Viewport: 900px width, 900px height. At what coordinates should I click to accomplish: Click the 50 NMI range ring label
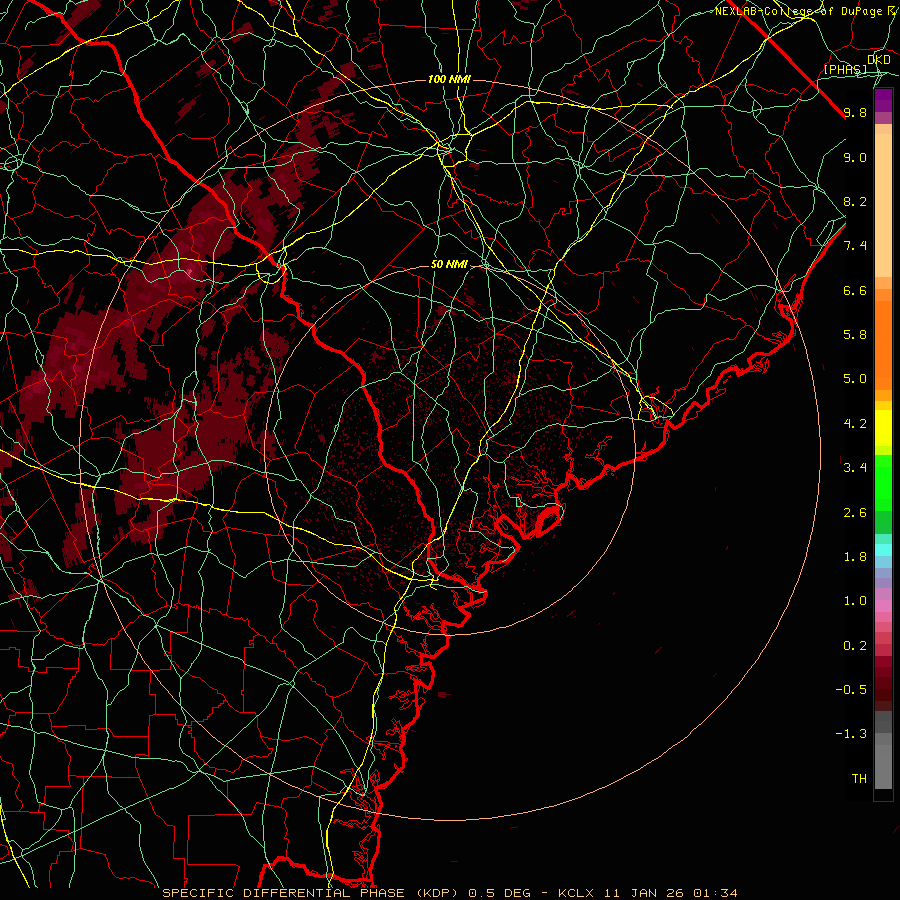pos(449,264)
